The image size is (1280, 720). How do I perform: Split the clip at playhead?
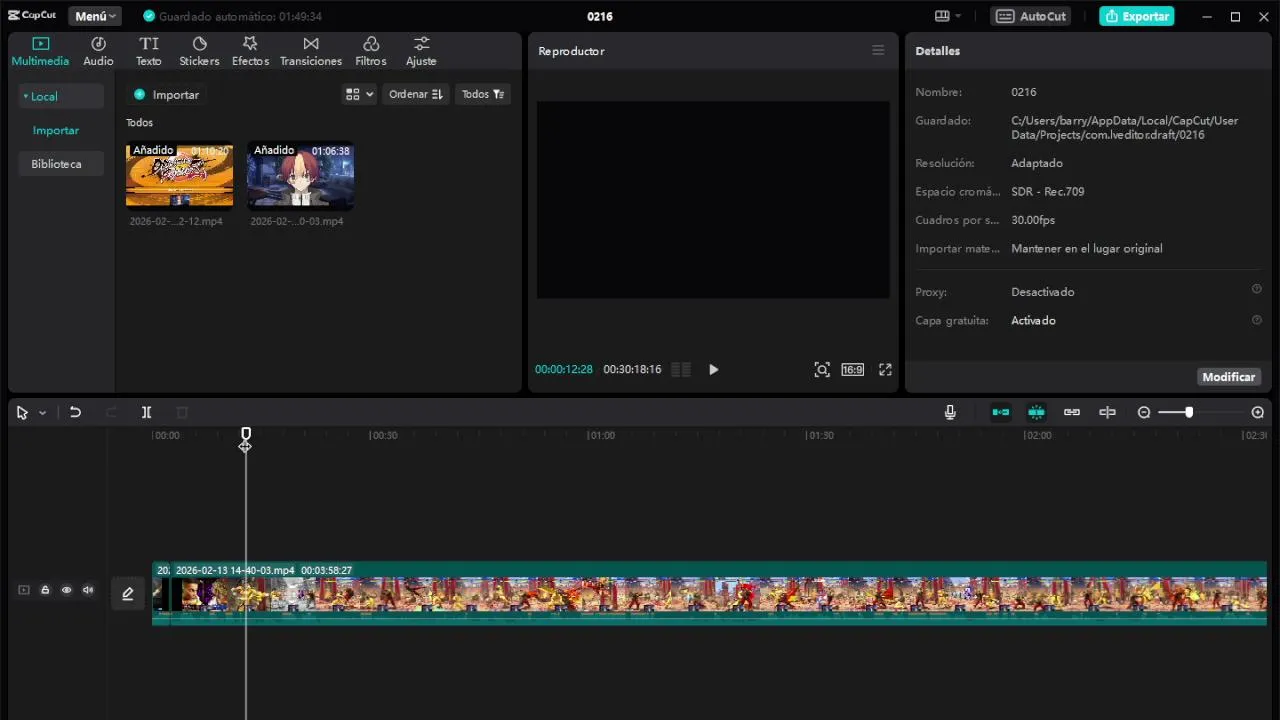coord(146,412)
